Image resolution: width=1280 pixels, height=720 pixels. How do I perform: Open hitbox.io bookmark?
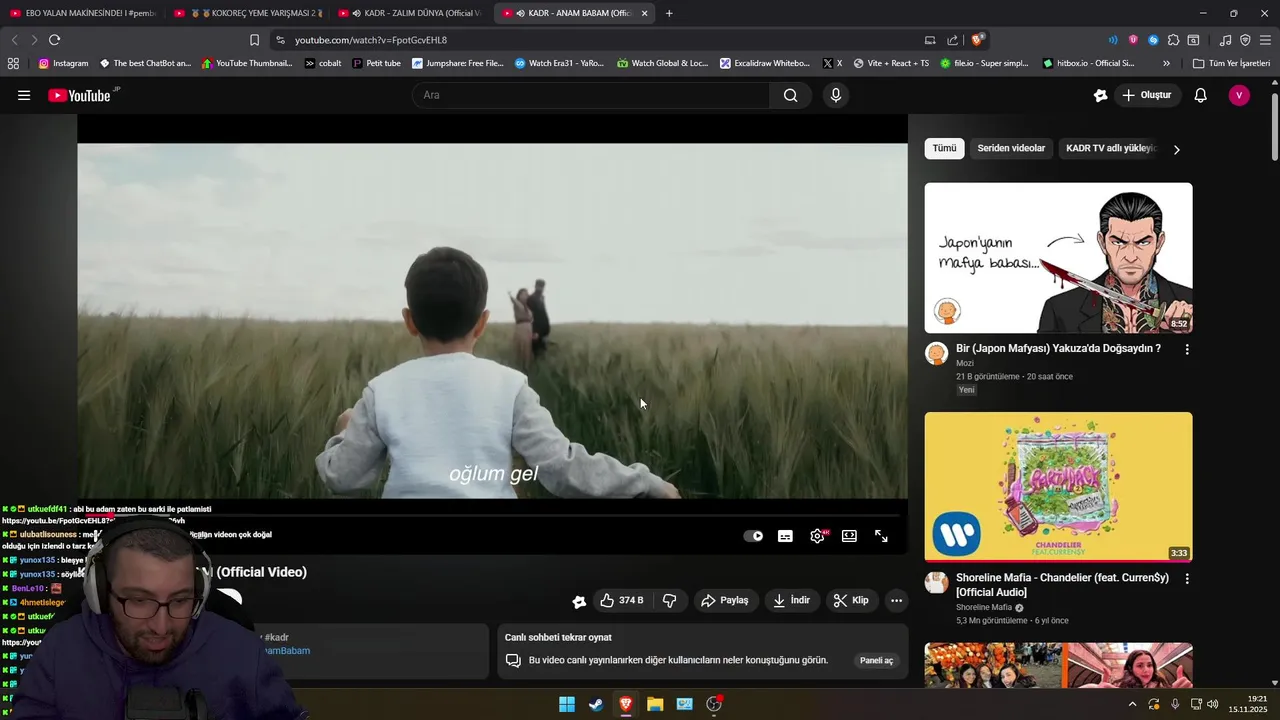point(1088,63)
